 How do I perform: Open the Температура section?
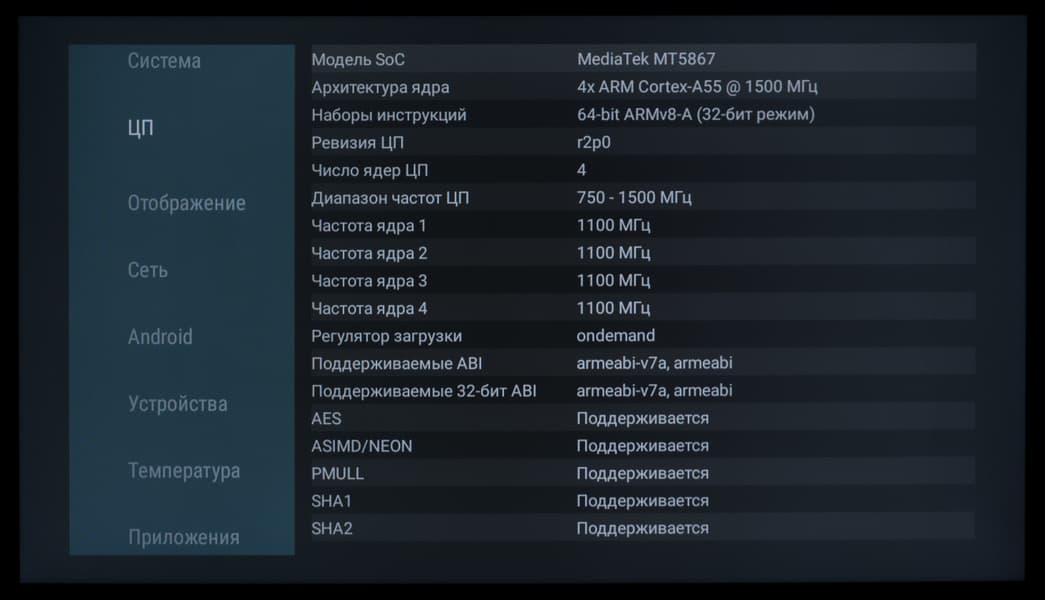[x=184, y=471]
